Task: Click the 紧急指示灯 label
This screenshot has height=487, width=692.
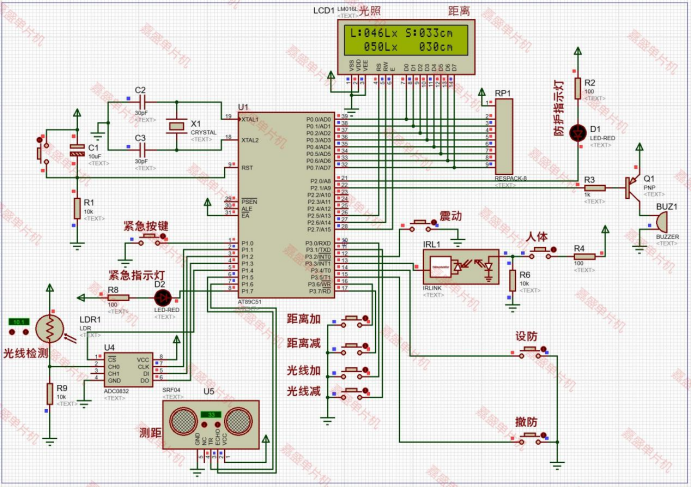Action: point(137,276)
